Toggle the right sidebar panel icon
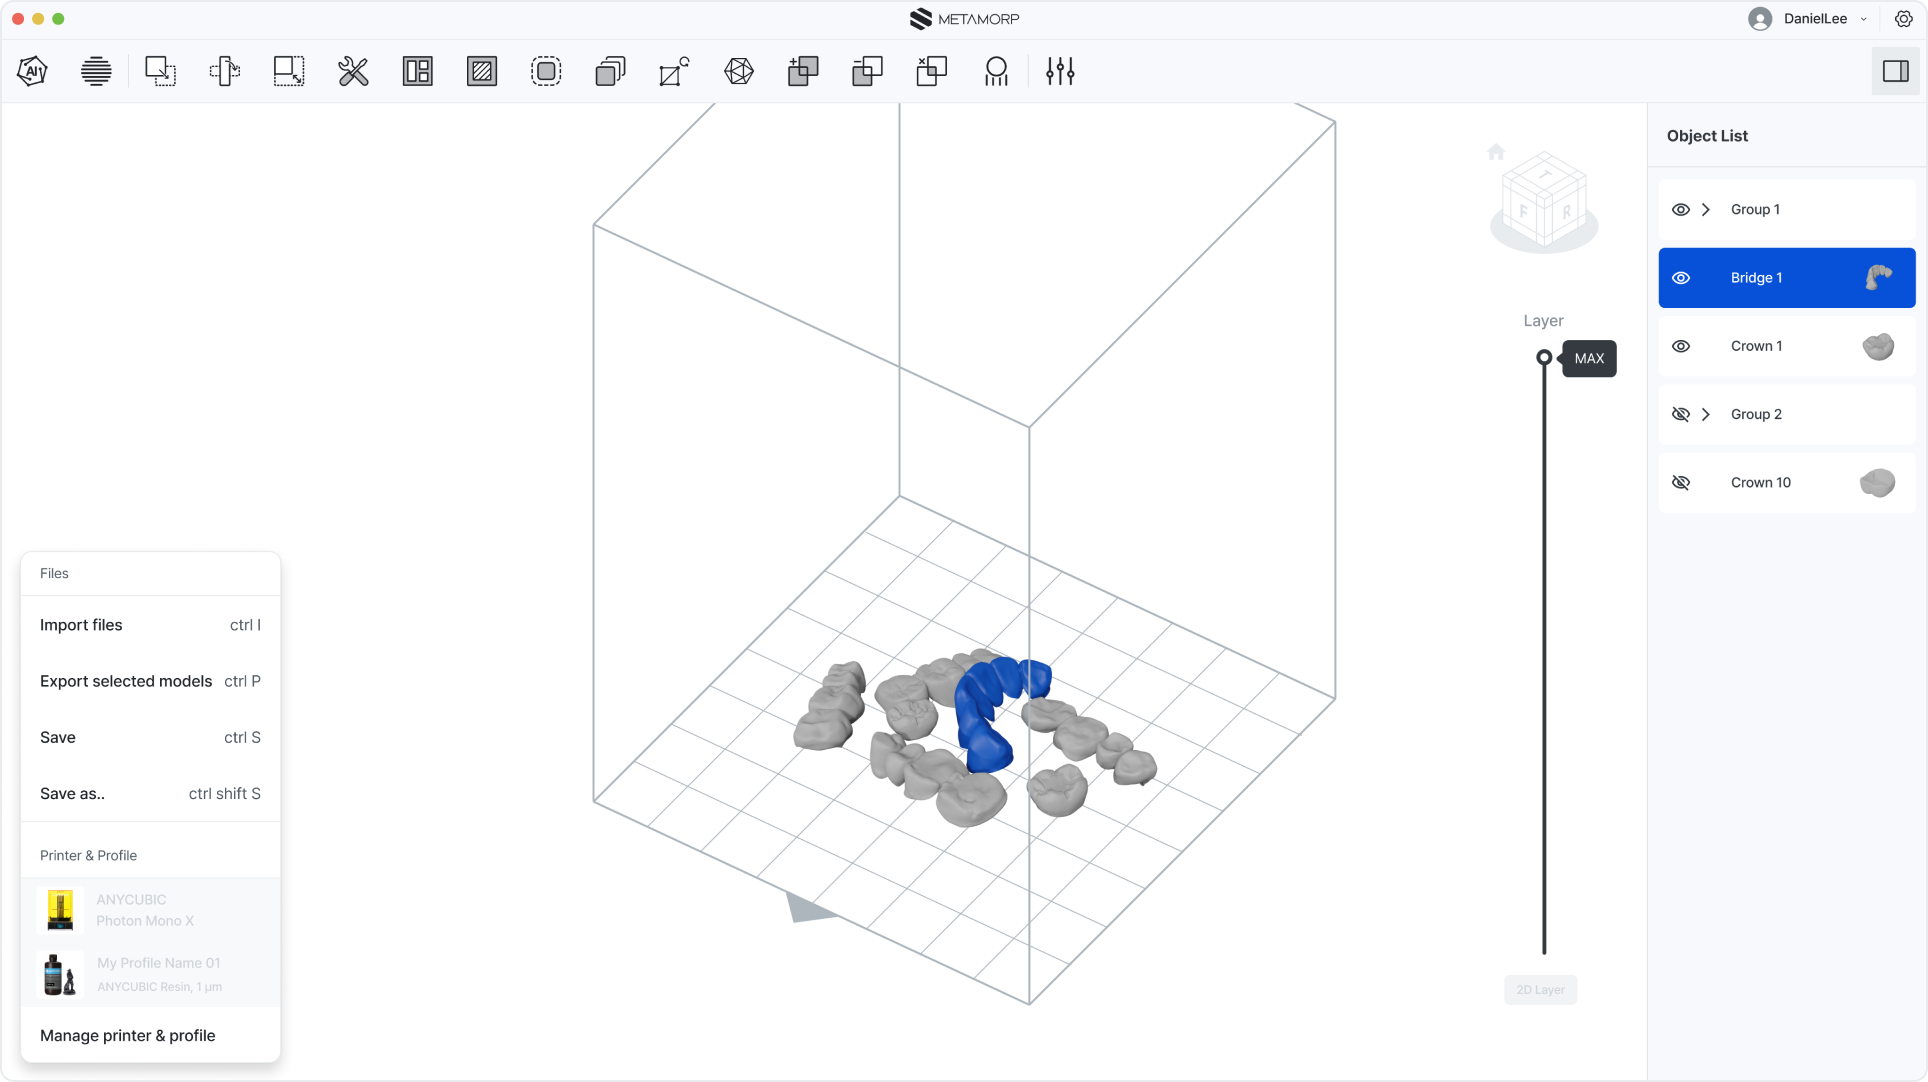 (x=1896, y=70)
